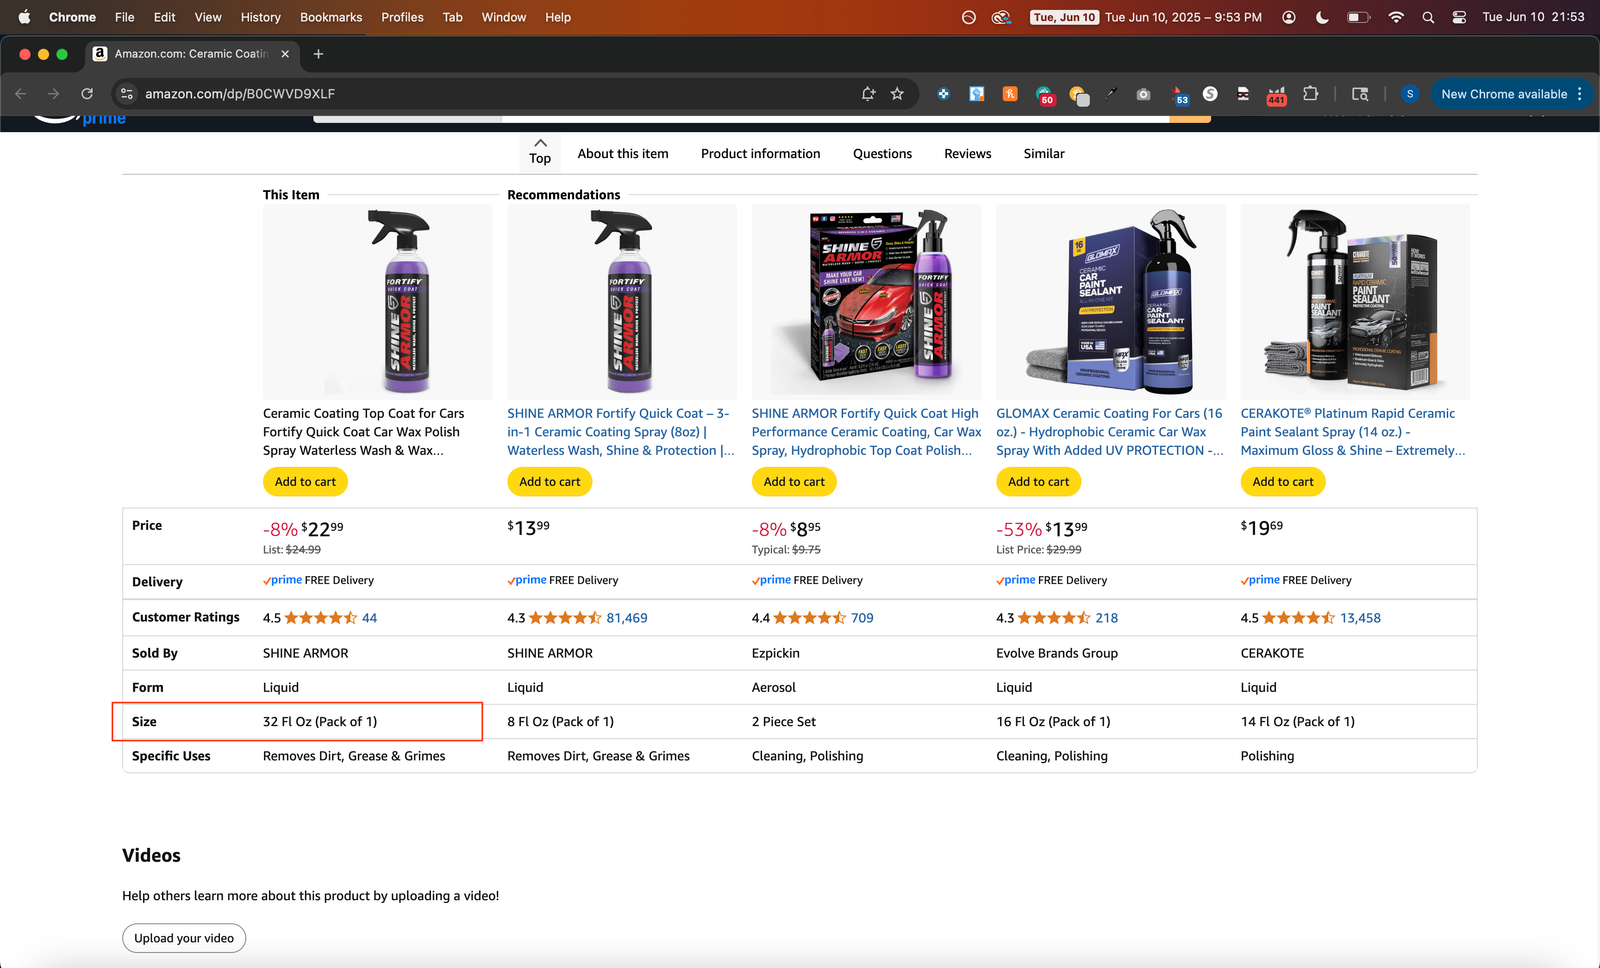Open the 709 ratings link
This screenshot has width=1600, height=968.
862,618
